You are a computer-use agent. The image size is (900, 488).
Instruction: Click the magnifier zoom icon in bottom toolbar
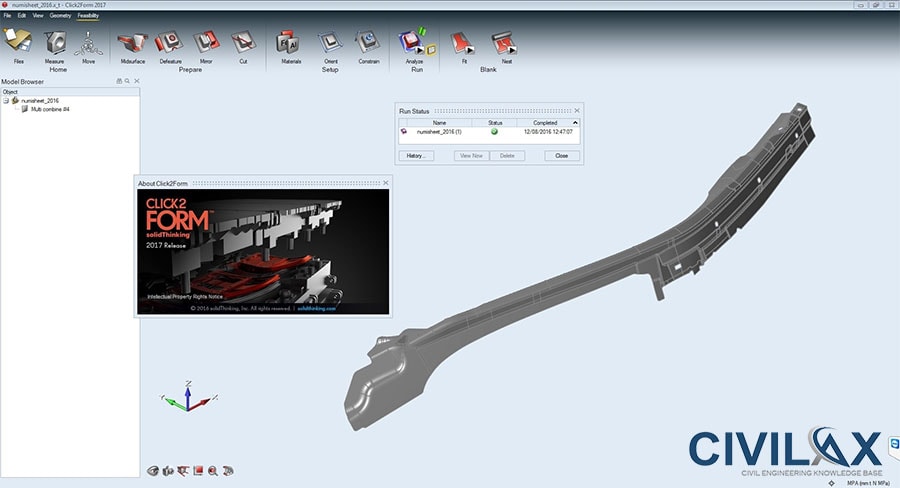pyautogui.click(x=213, y=471)
